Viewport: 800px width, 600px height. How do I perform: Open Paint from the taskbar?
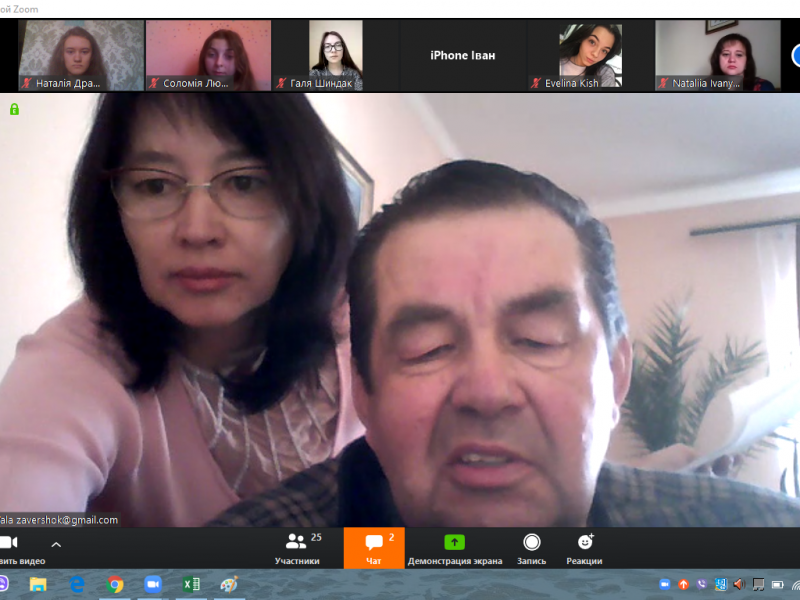click(229, 585)
